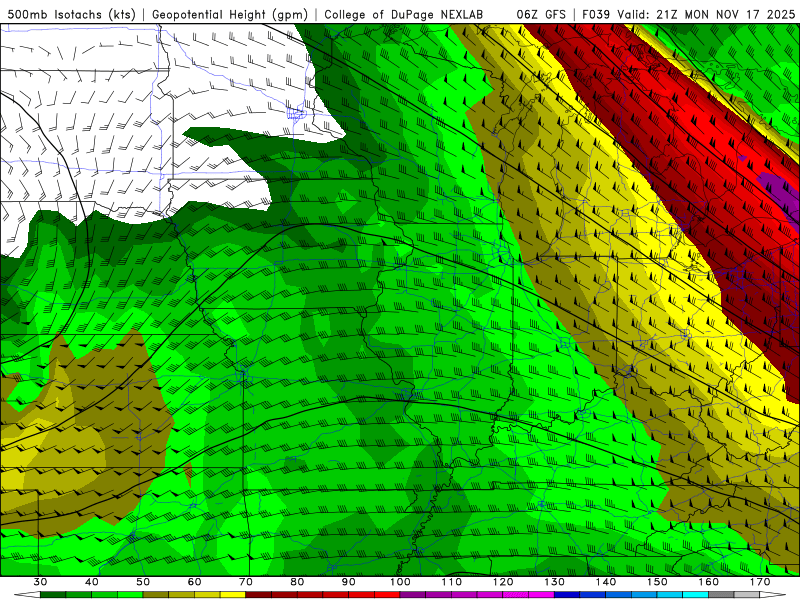Click the purple colorbar swatch beginning at 100

coord(413,595)
